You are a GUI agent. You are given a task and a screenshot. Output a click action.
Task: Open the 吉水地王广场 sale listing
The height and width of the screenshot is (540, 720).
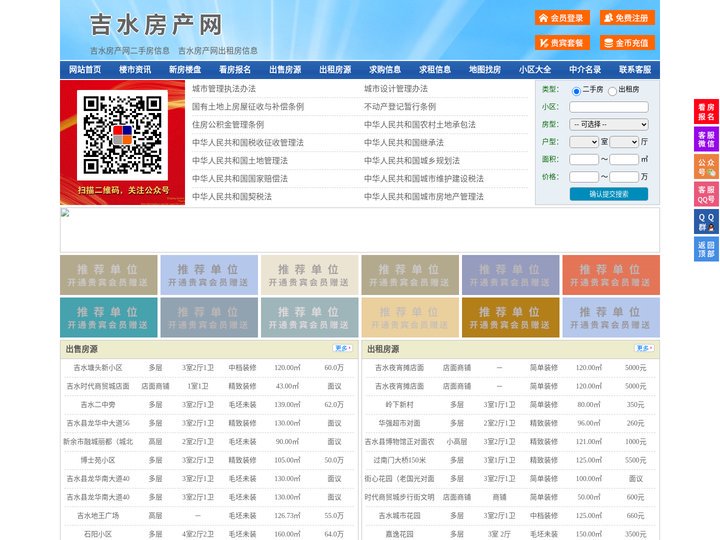click(98, 516)
